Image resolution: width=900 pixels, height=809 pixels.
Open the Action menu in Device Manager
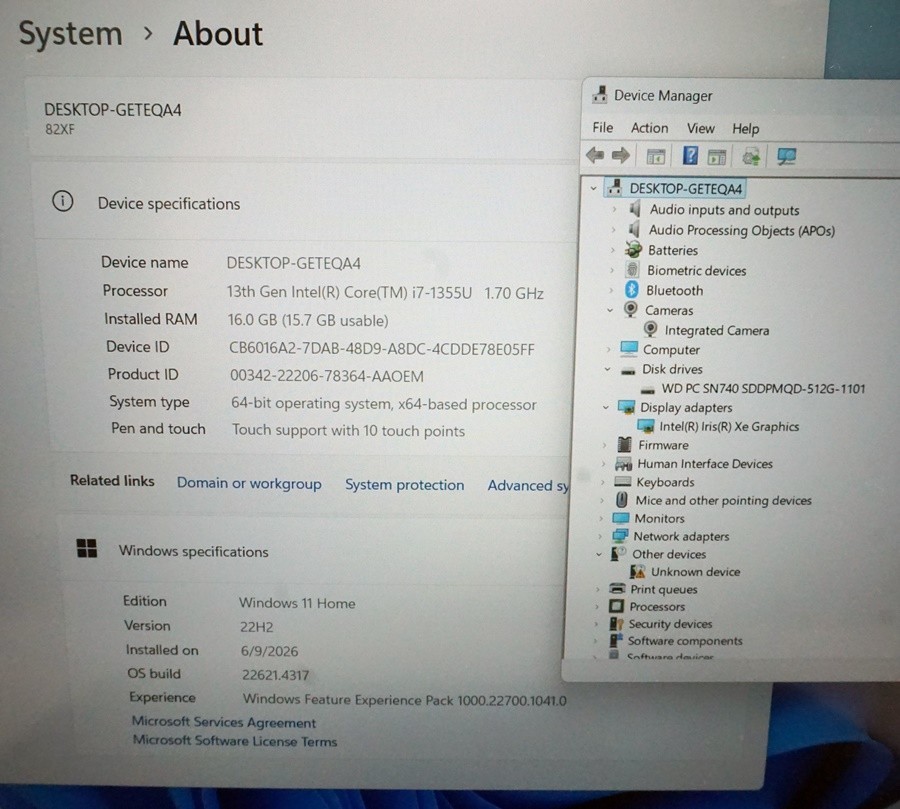[650, 128]
